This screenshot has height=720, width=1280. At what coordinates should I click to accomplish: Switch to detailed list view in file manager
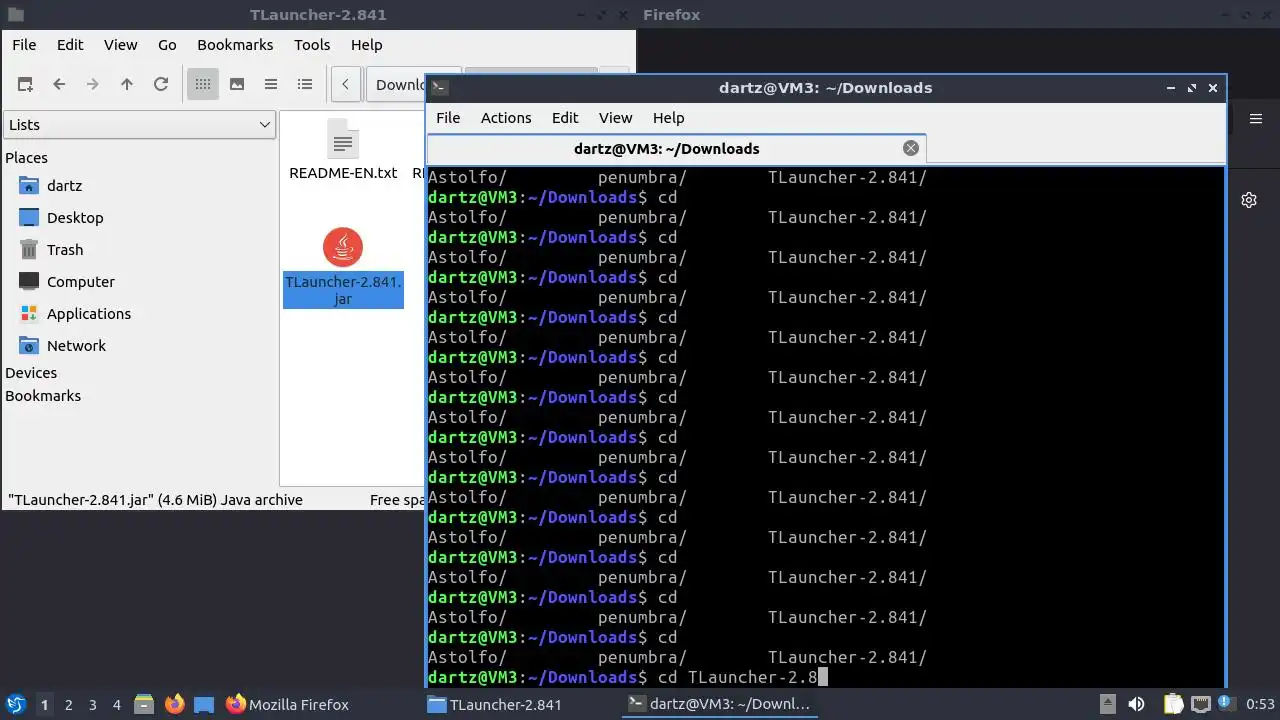coord(305,85)
